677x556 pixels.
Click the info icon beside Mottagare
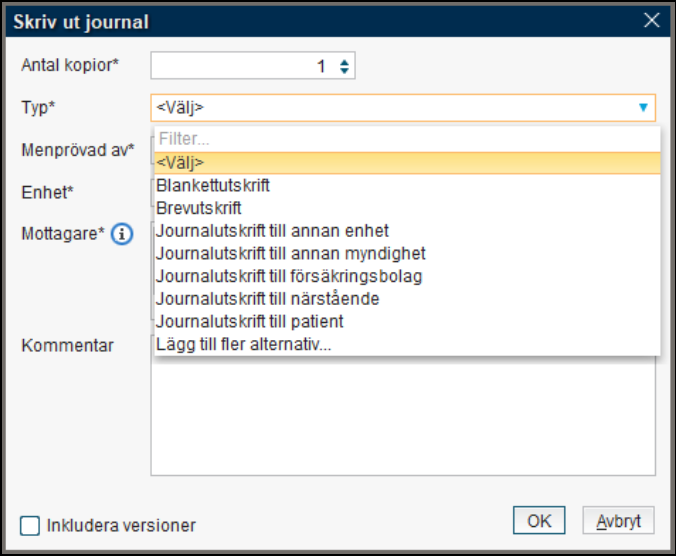click(122, 234)
